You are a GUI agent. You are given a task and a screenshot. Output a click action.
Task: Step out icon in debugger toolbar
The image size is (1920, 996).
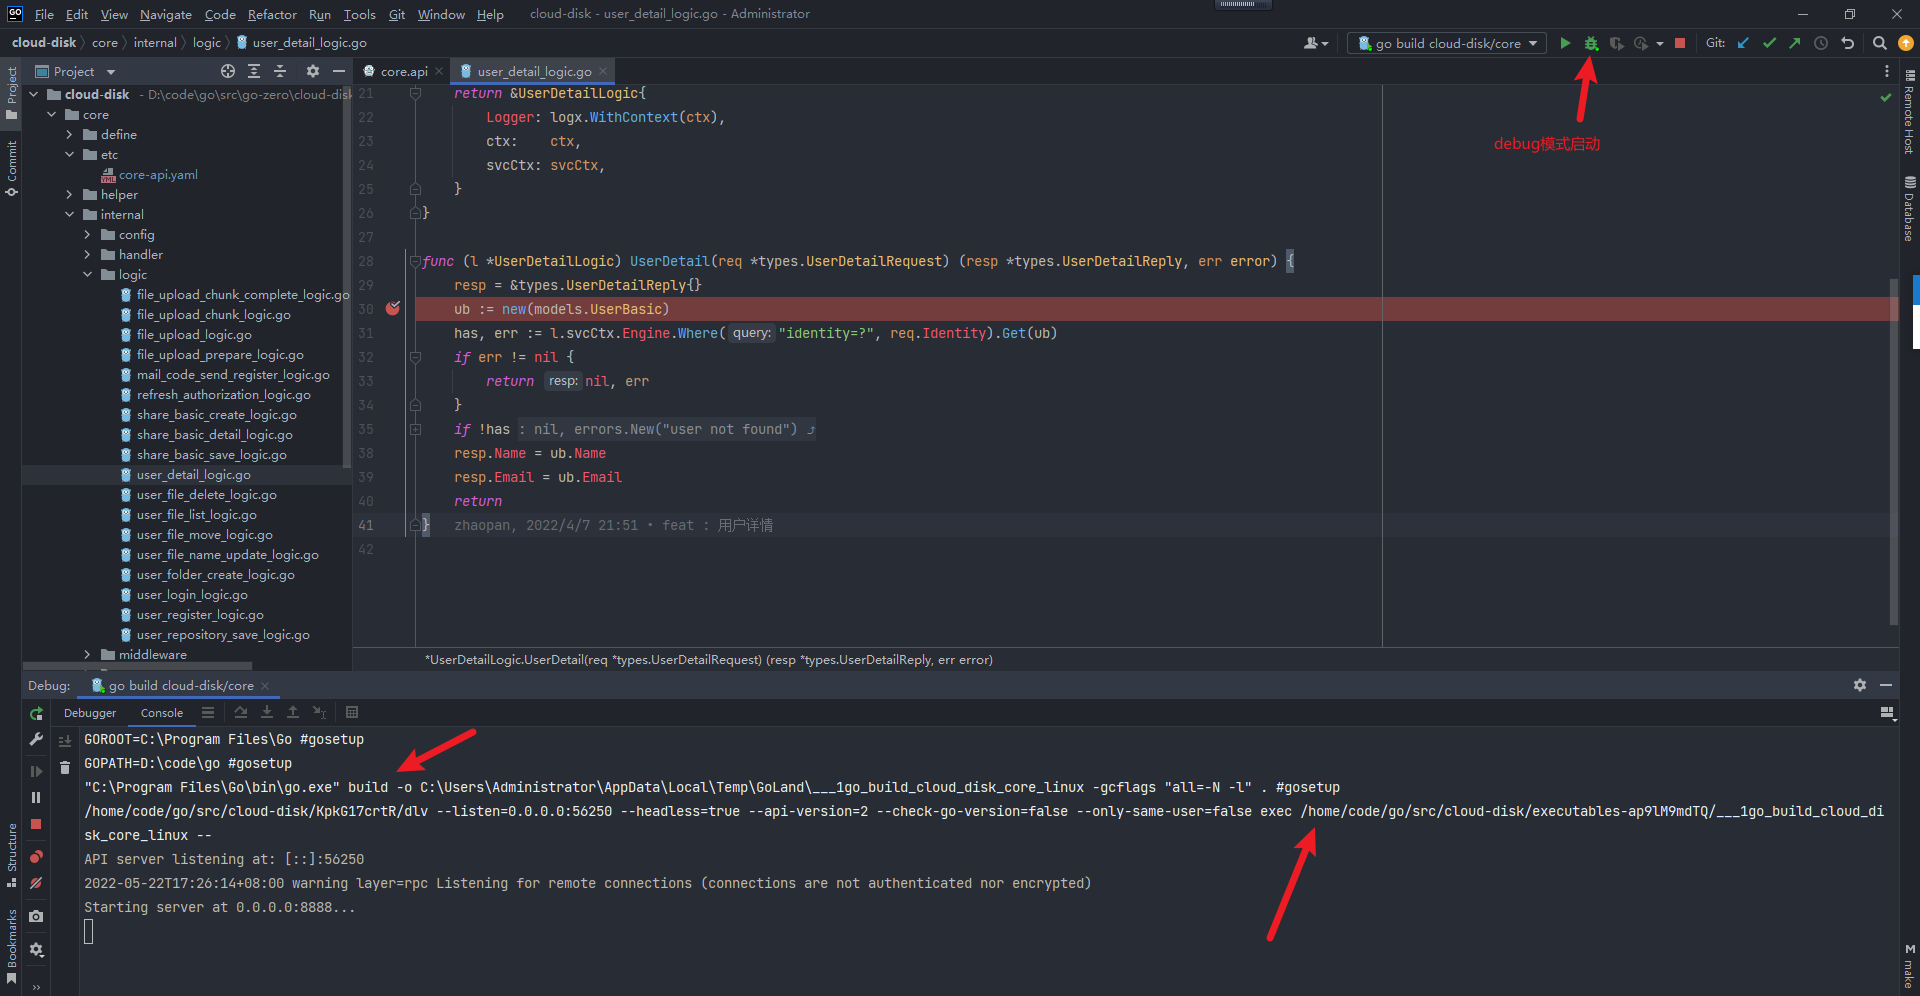click(293, 712)
